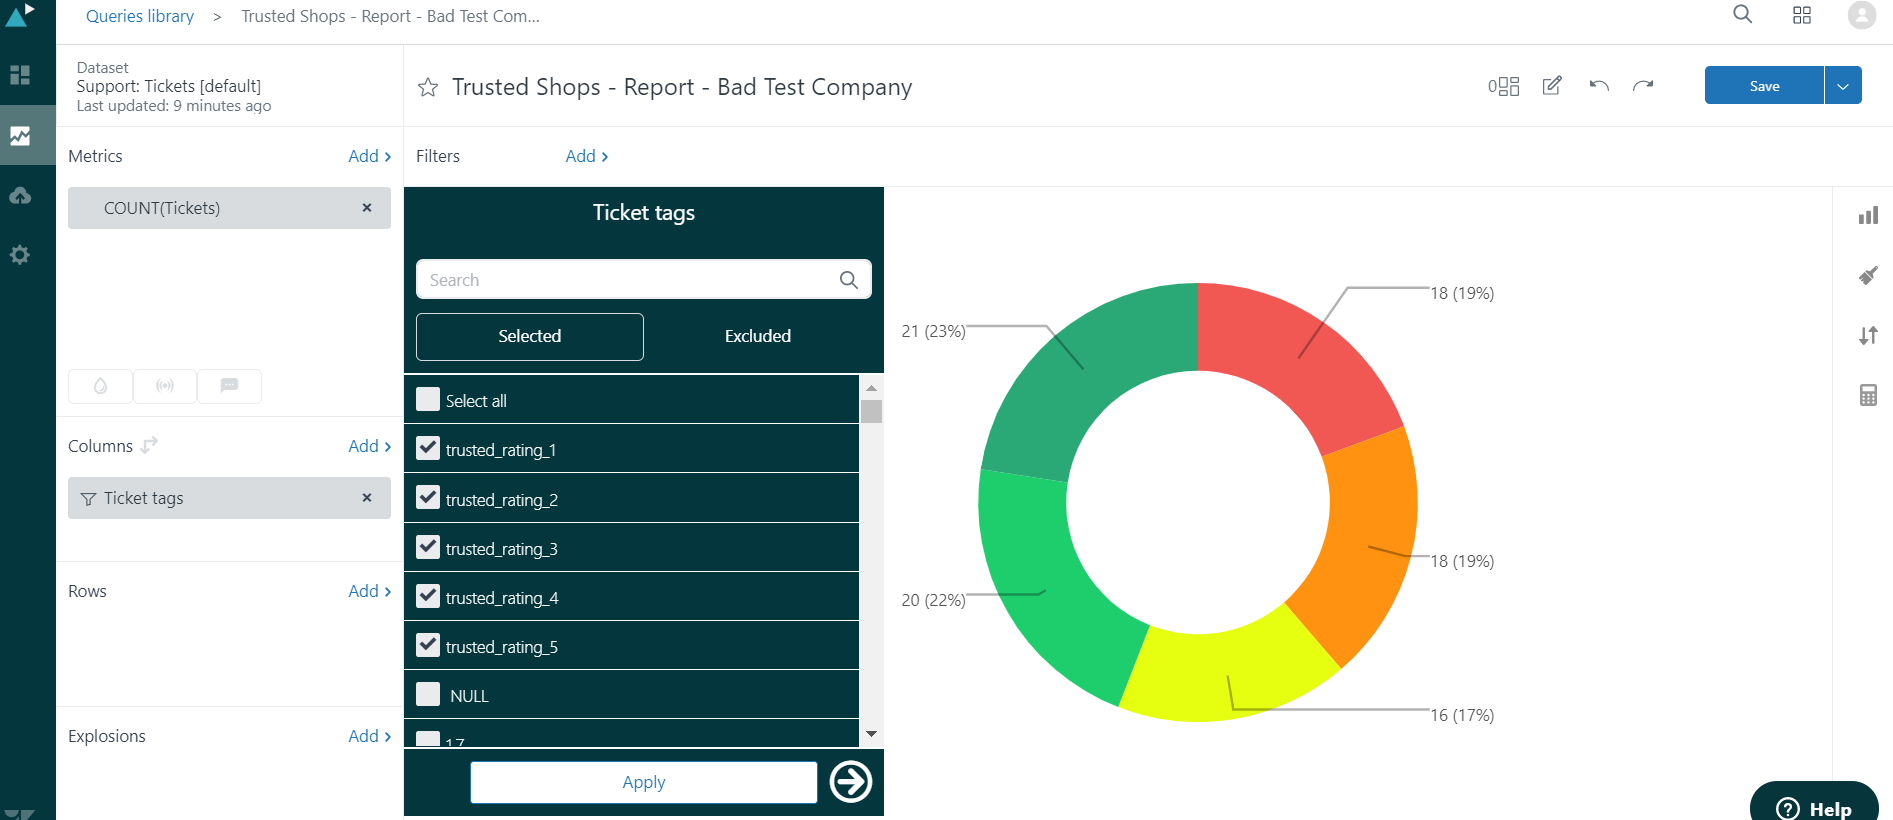Expand Add for Metrics
Viewport: 1893px width, 820px height.
[x=369, y=156]
